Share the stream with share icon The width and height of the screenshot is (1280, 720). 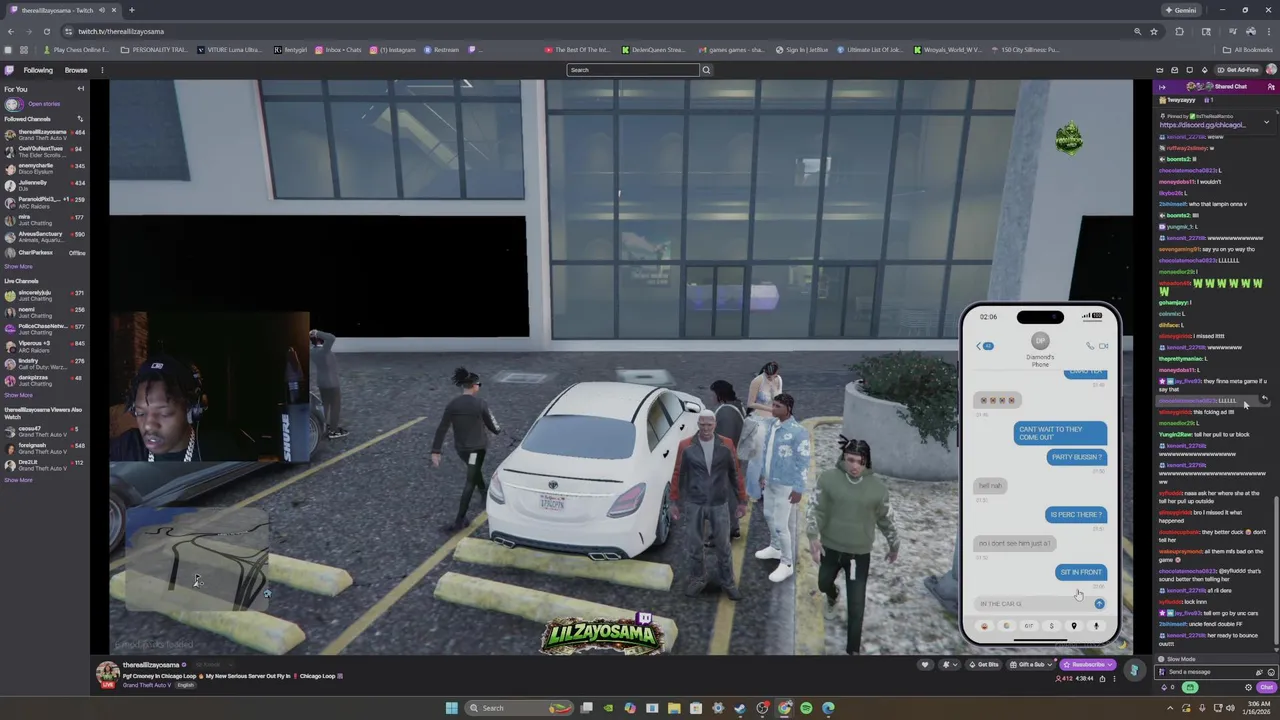pos(1102,679)
